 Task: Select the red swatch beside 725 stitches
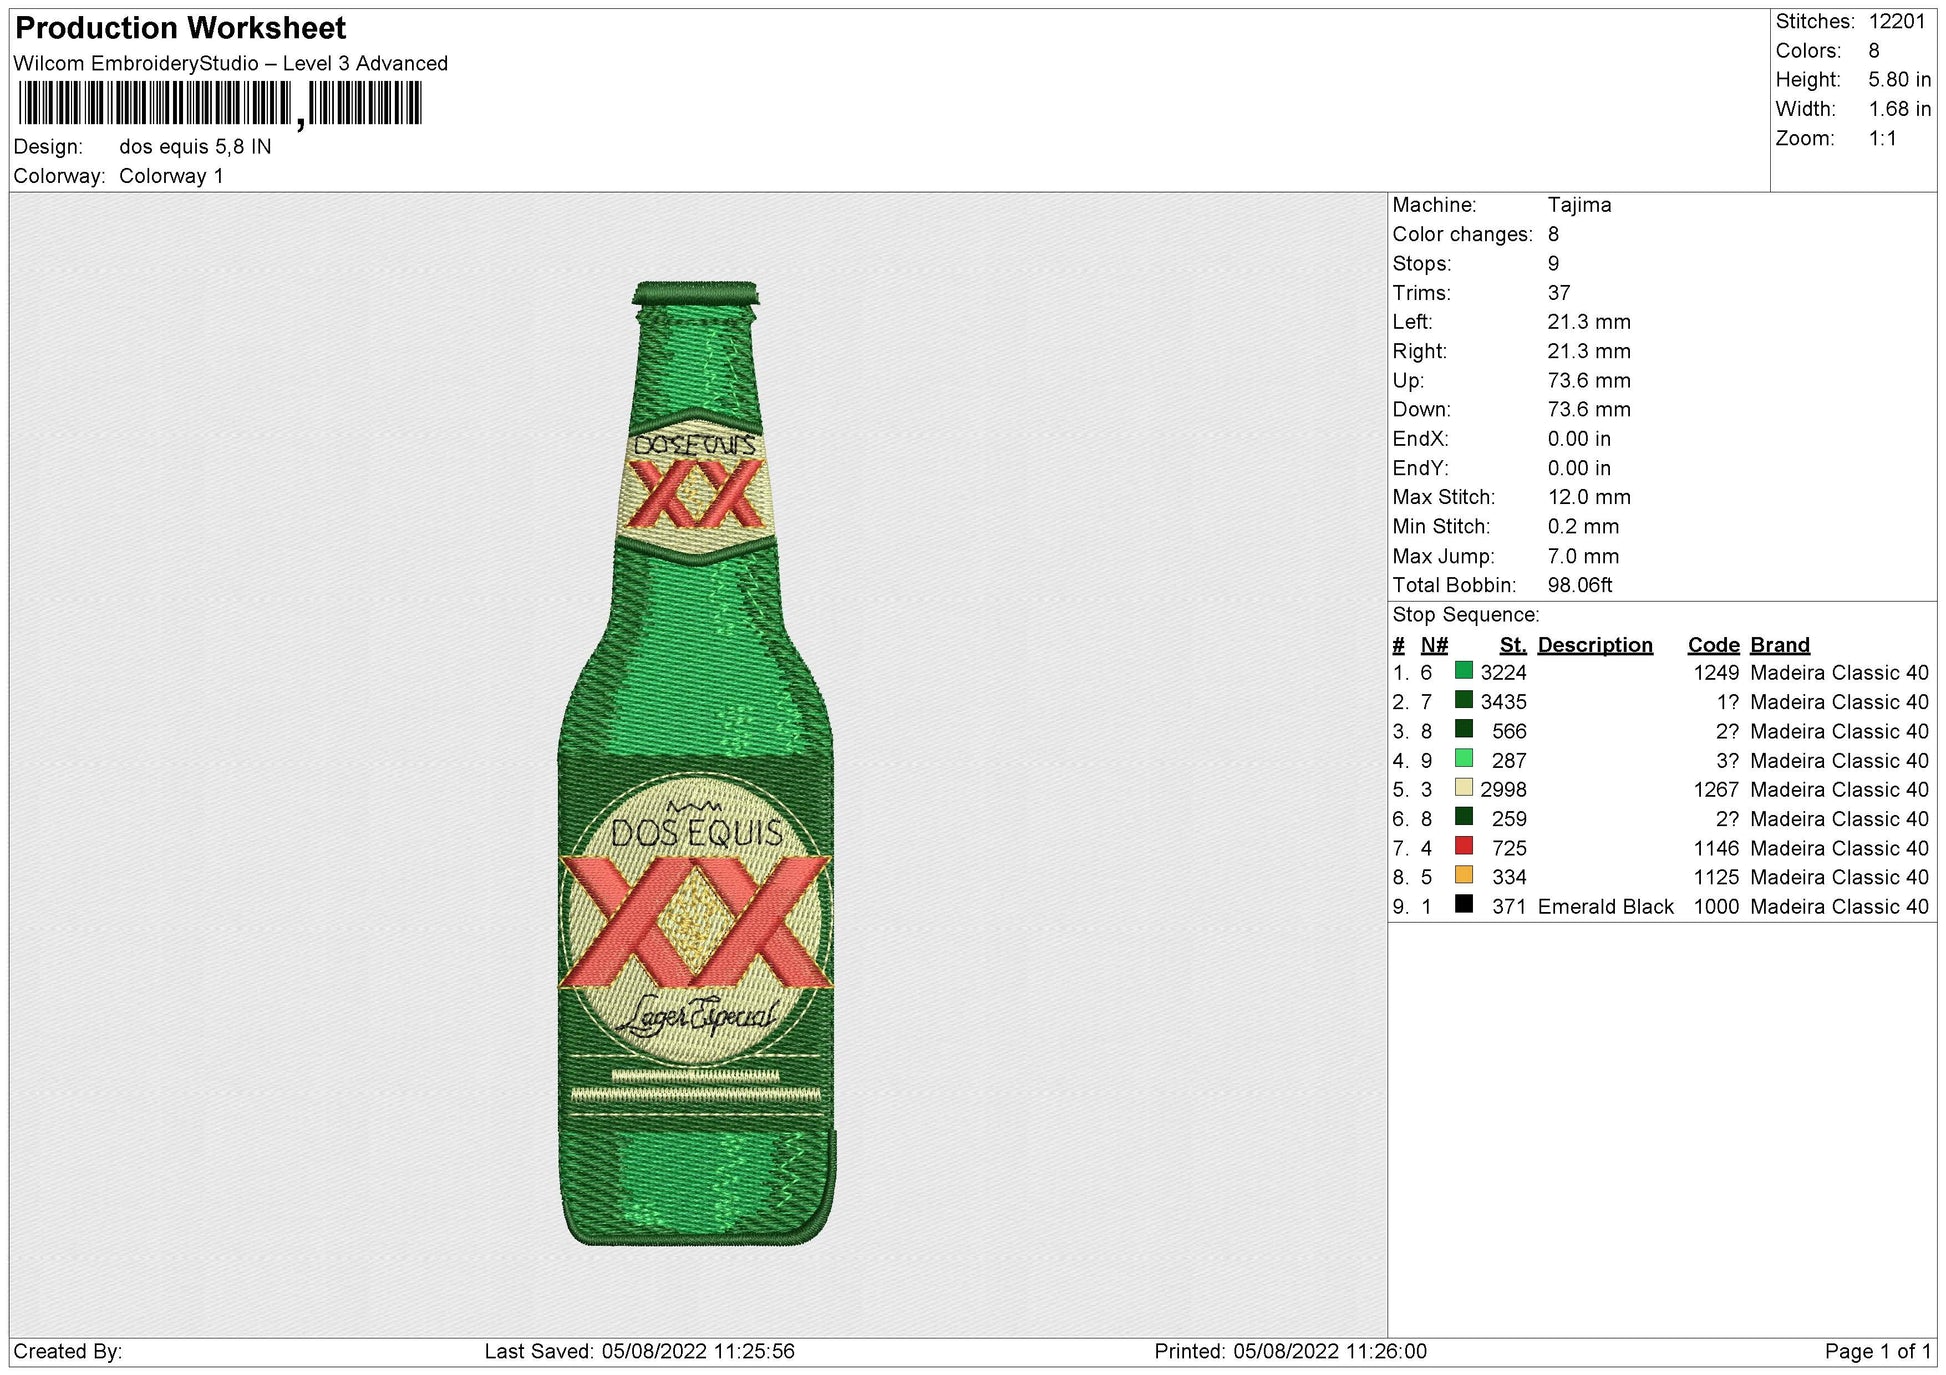(1464, 846)
